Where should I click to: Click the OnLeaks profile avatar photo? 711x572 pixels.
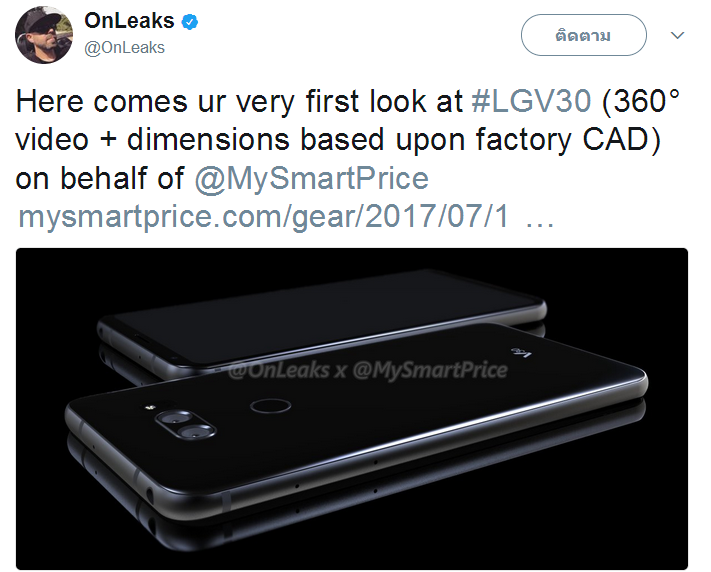(44, 35)
